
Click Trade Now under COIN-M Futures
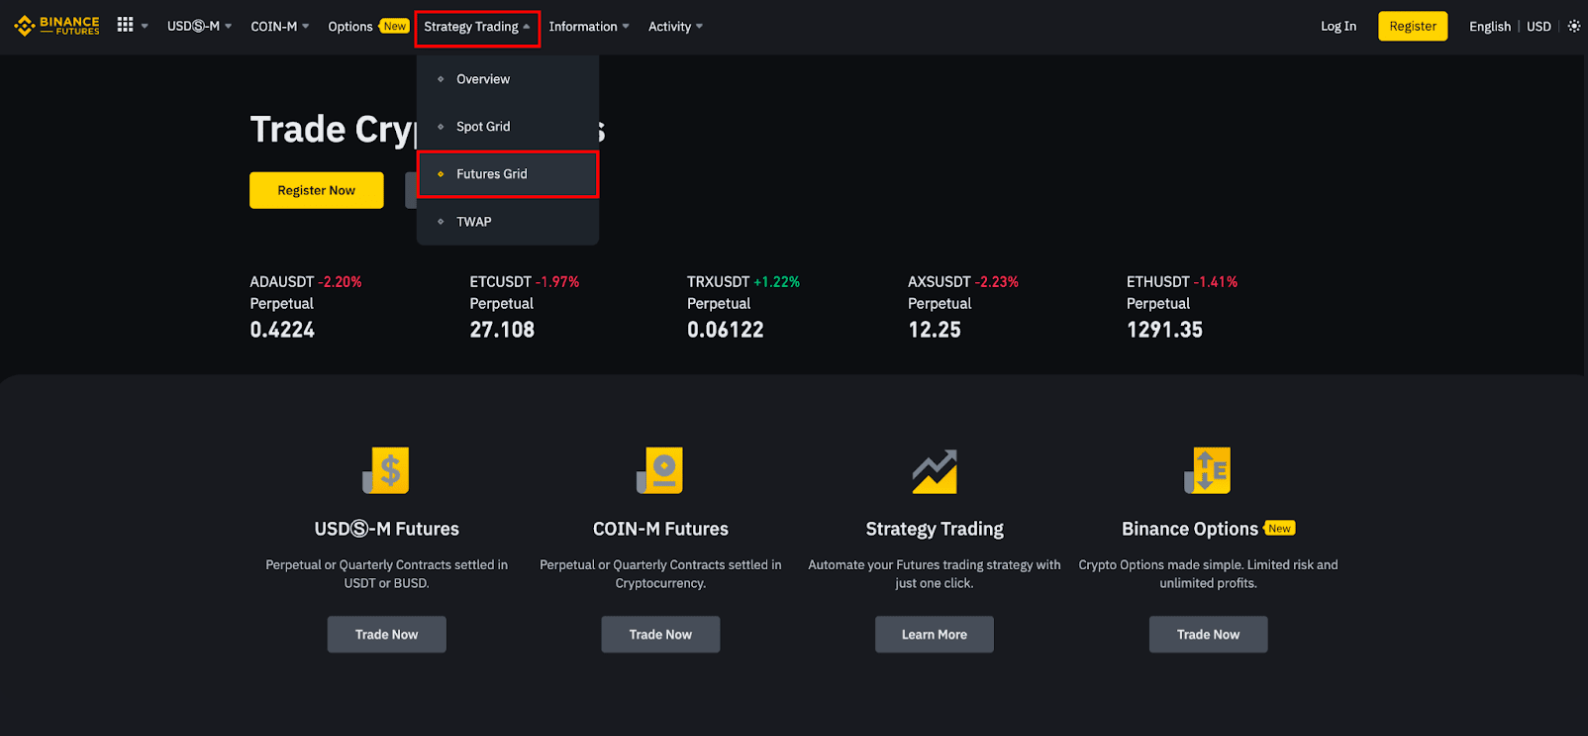[660, 634]
